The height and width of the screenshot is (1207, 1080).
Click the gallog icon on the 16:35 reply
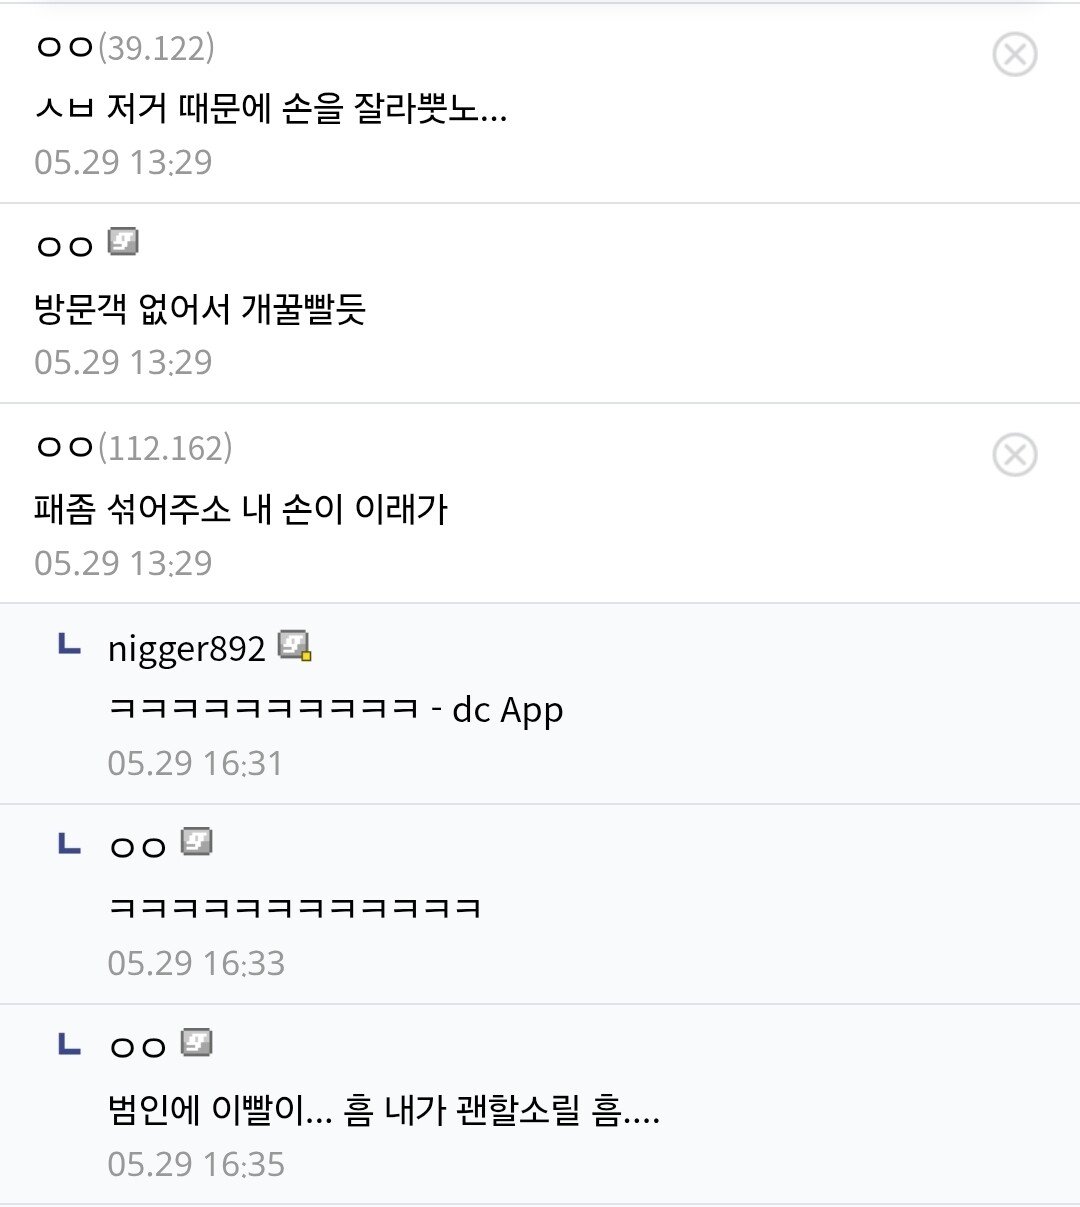196,1043
